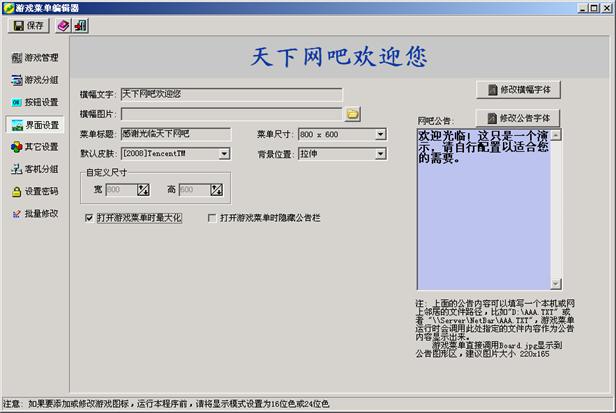
Task: Click into the 横幅文字 text field
Action: point(230,94)
